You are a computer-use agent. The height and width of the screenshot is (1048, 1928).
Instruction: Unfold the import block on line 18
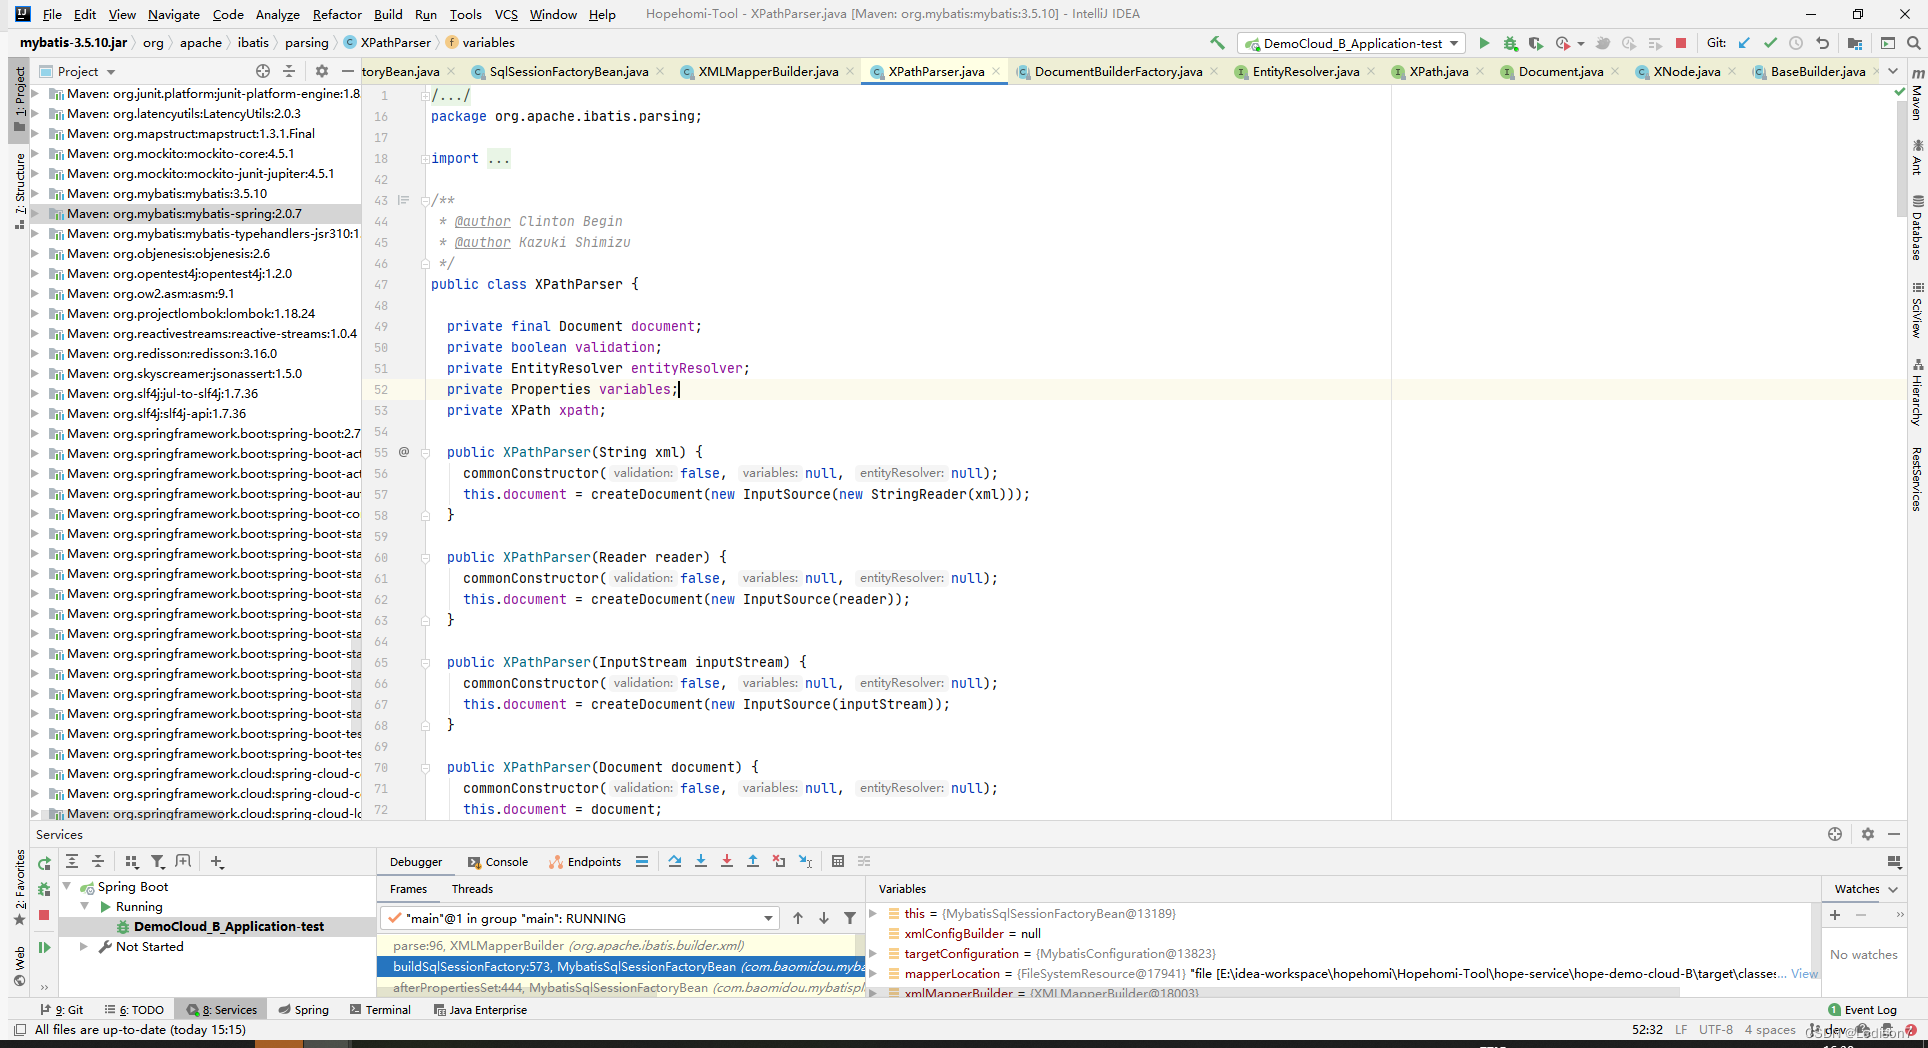tap(424, 158)
